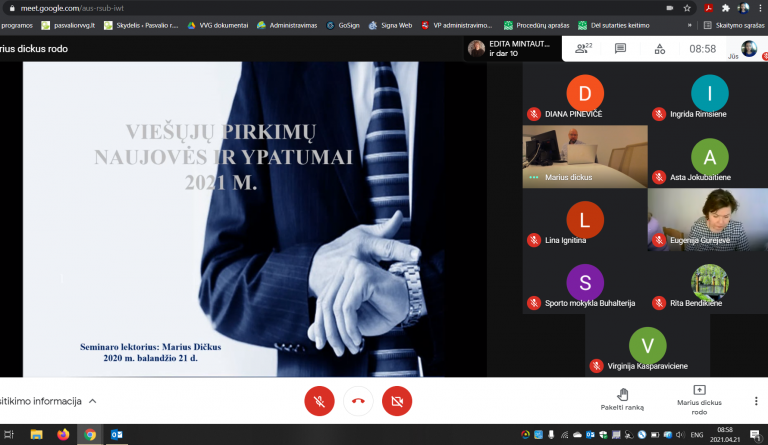This screenshot has height=445, width=768.
Task: Open 'Skaitymo sąrašas' reading list
Action: [734, 25]
